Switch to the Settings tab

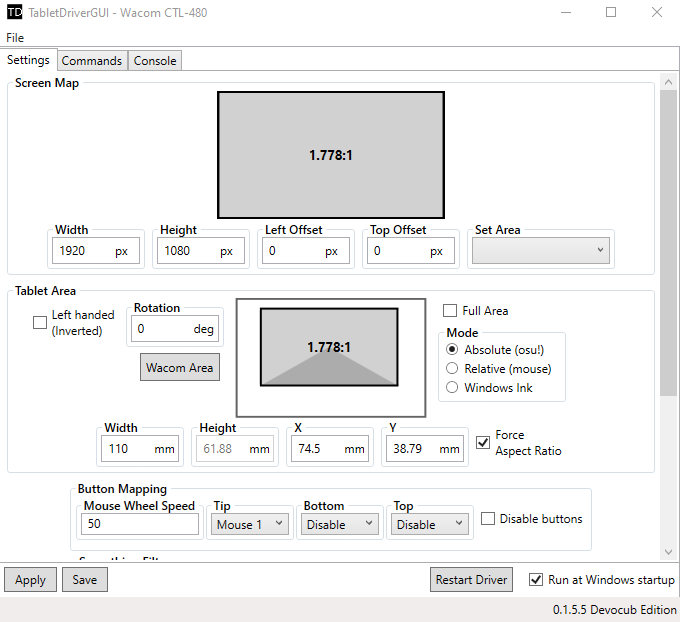[x=28, y=60]
